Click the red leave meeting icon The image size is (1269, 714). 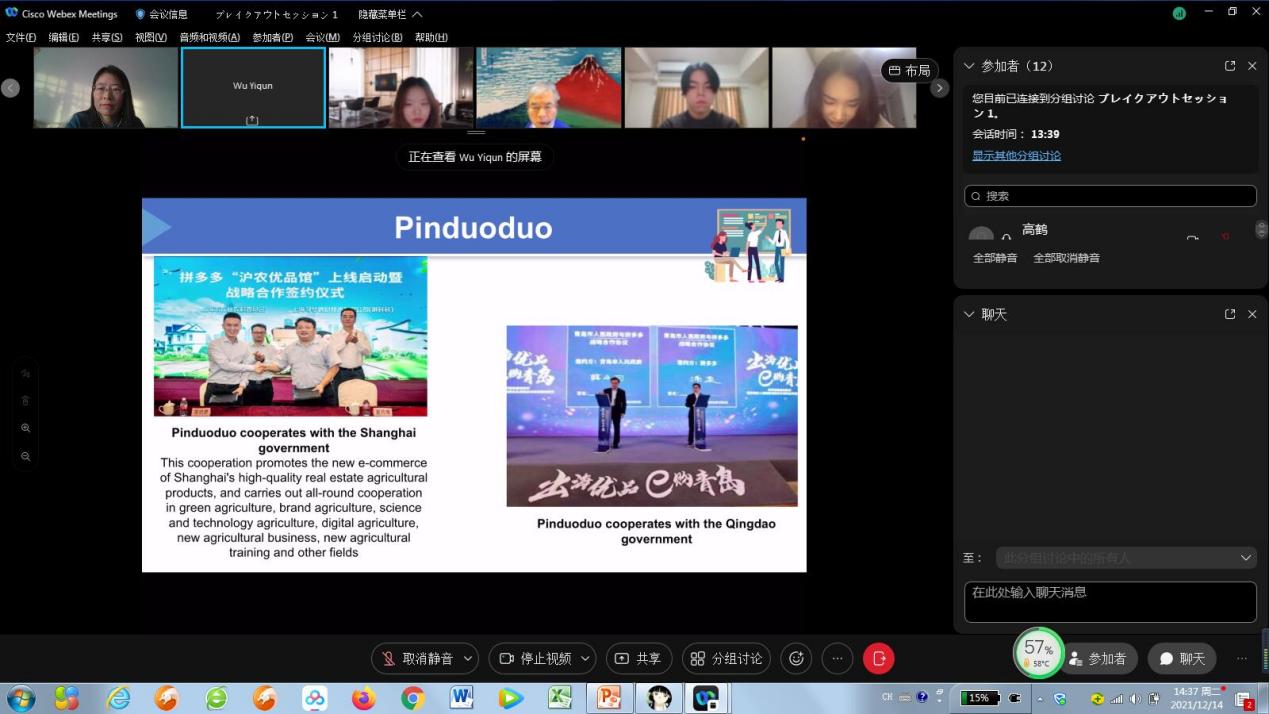pos(878,658)
